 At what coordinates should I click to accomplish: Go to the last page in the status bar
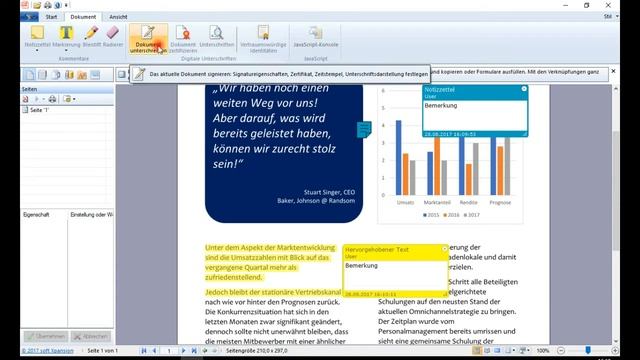[x=194, y=351]
